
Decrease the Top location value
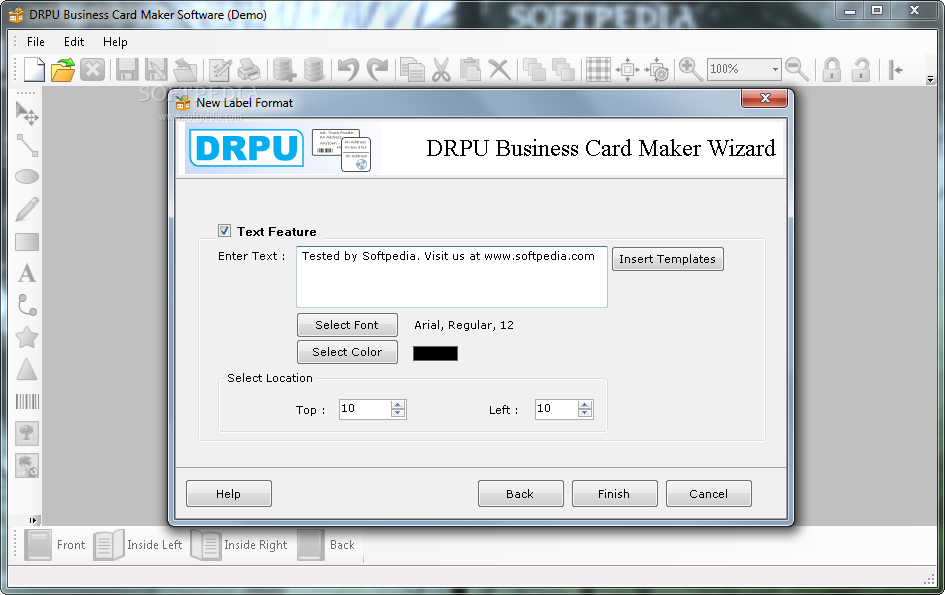tap(398, 414)
